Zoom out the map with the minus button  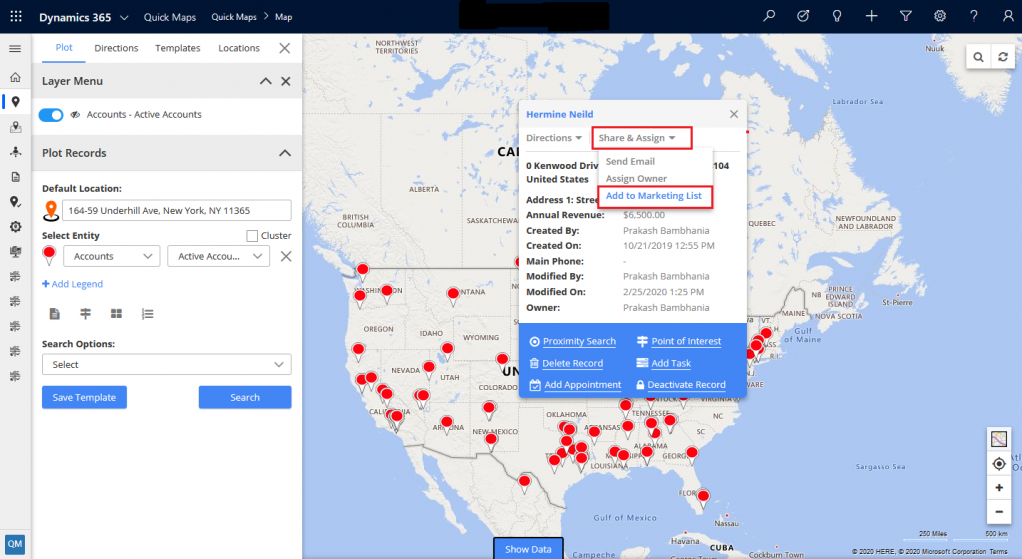click(x=999, y=512)
